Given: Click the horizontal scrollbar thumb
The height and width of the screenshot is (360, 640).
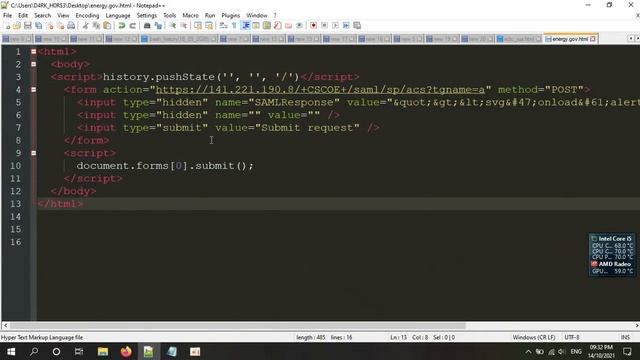Looking at the screenshot, I should pyautogui.click(x=238, y=326).
